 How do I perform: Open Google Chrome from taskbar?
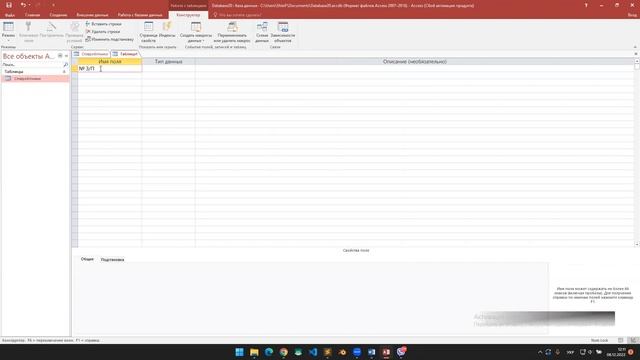[x=284, y=352]
